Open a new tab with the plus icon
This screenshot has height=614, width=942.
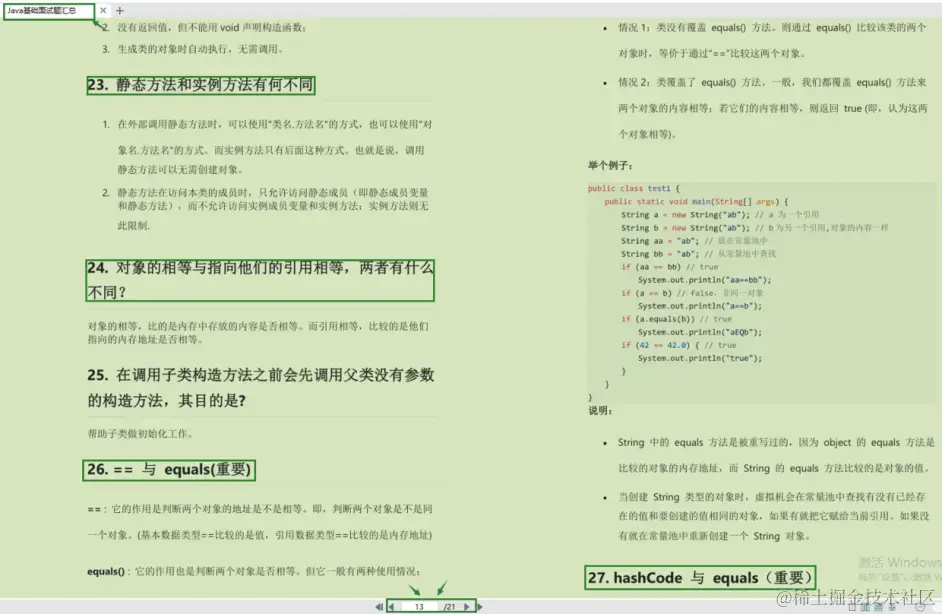[x=120, y=10]
